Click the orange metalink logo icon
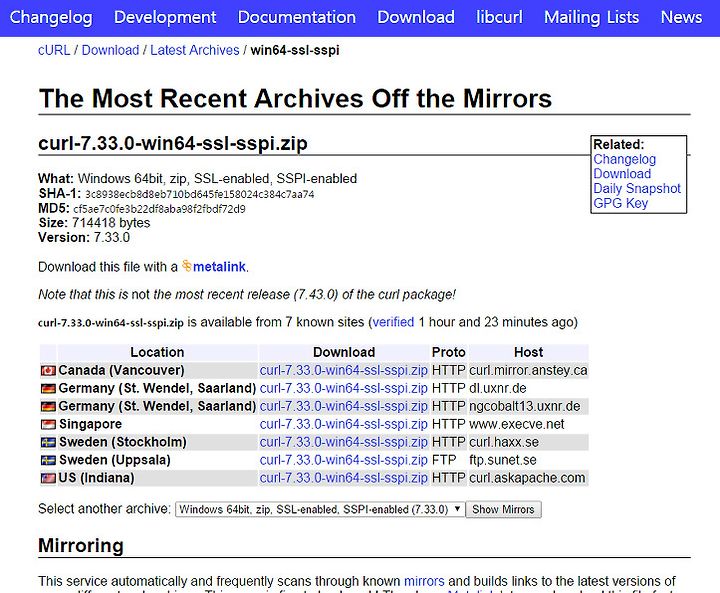Screen dimensions: 720x593 pos(186,265)
